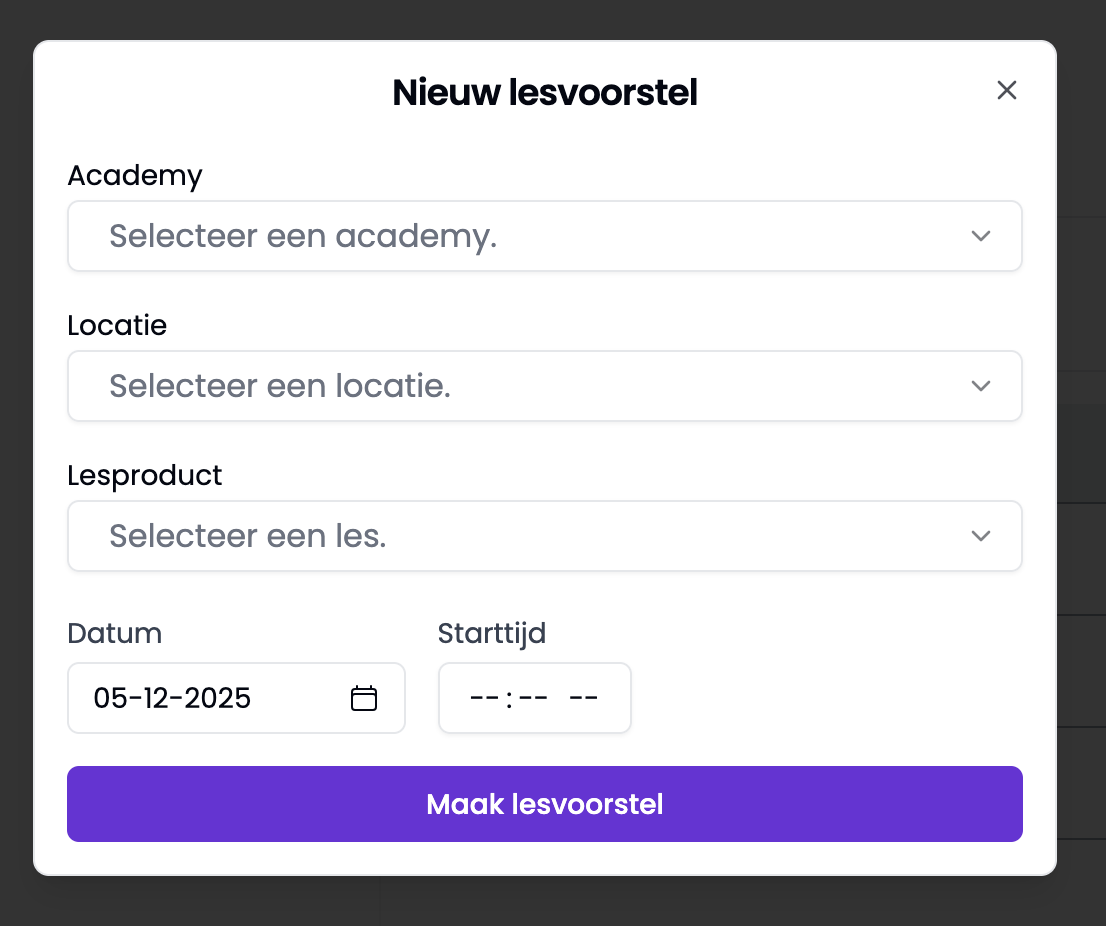This screenshot has width=1106, height=926.
Task: Click the Datum label
Action: tap(114, 633)
